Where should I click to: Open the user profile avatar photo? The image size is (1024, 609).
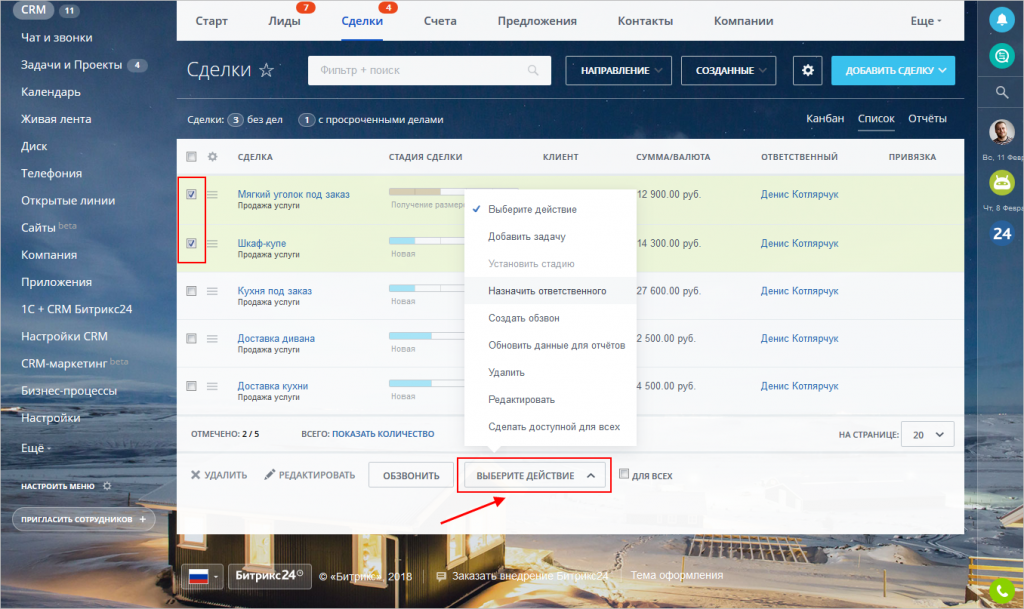[x=1001, y=133]
